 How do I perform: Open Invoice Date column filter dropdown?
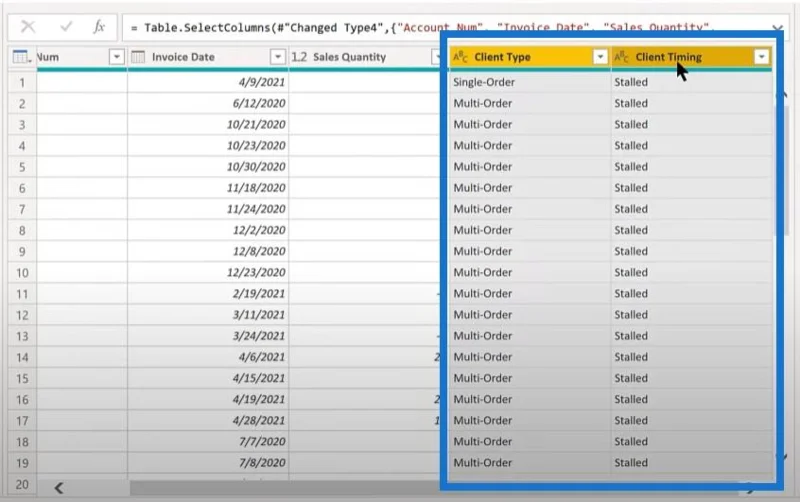coord(278,57)
